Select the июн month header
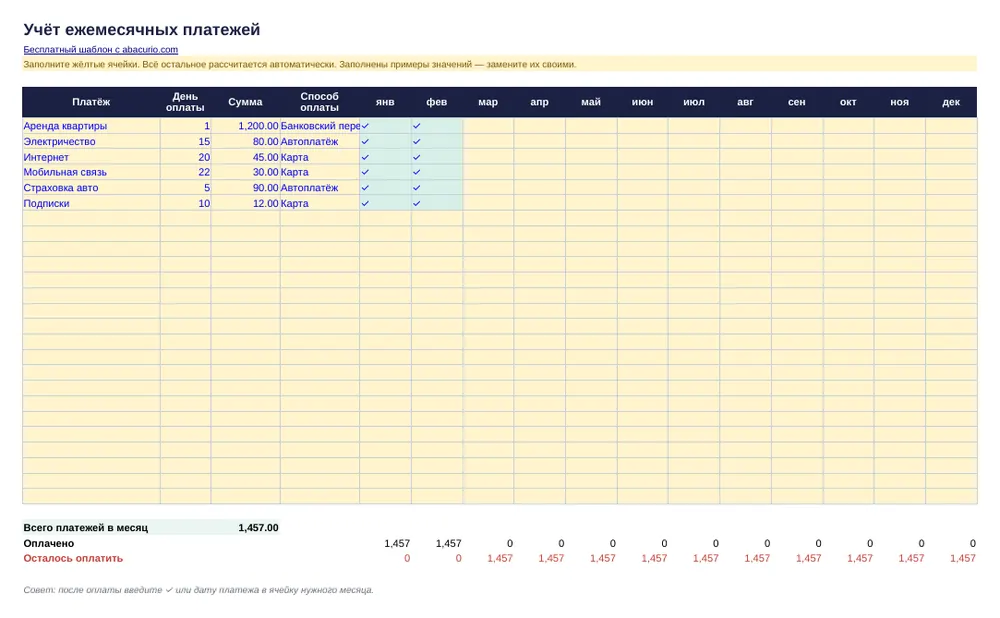The image size is (1000, 618). tap(642, 102)
